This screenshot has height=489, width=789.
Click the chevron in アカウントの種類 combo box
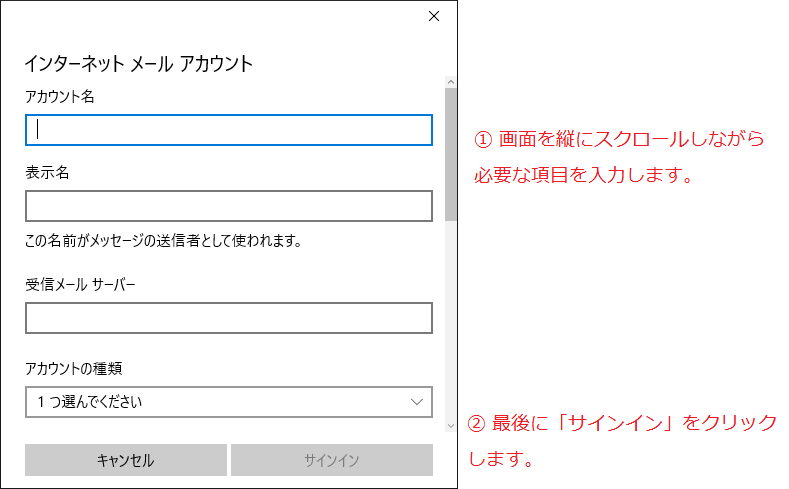point(417,402)
